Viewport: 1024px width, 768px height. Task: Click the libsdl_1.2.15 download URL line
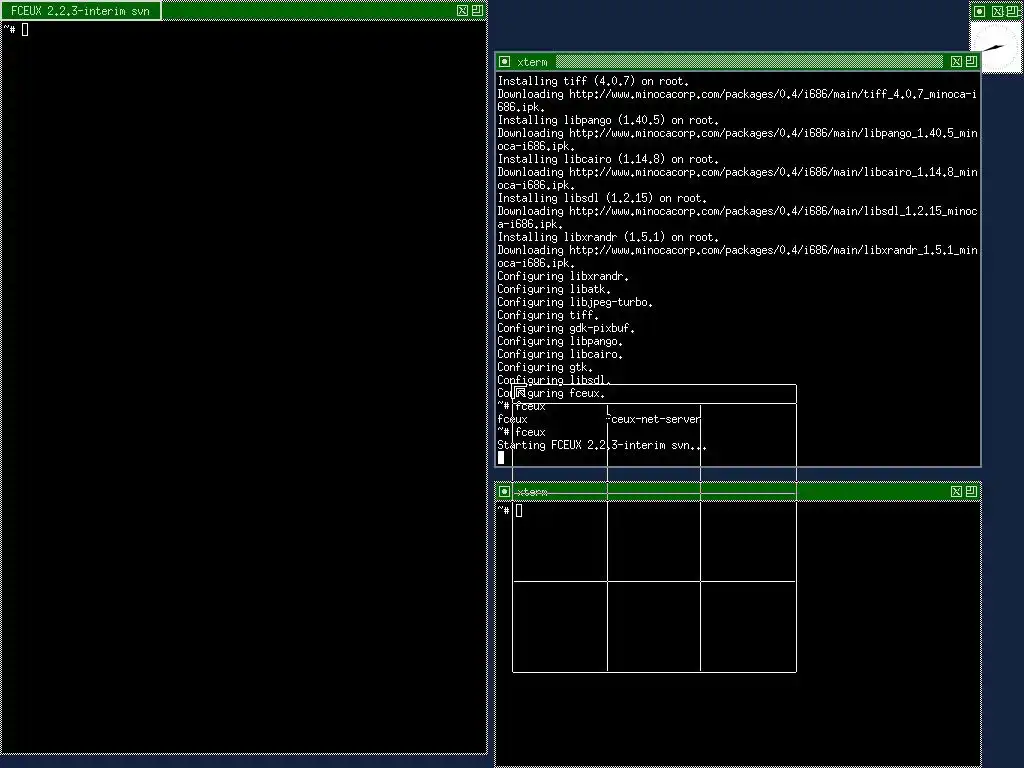737,217
